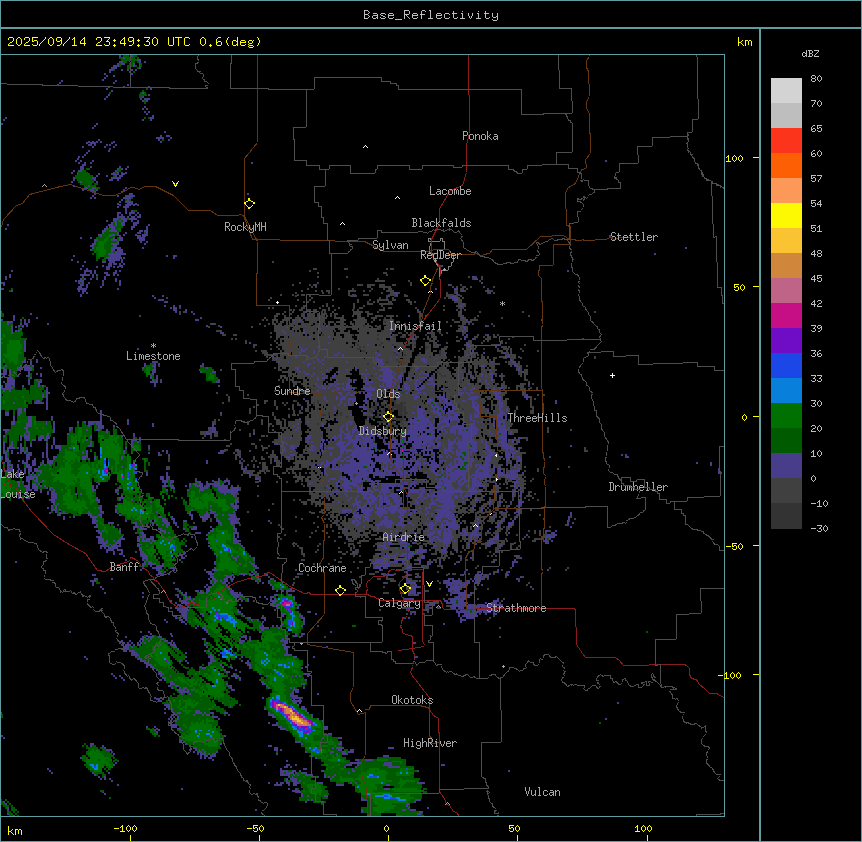
Task: Pick the magenta swatch in the dBZ legend
Action: tap(786, 315)
